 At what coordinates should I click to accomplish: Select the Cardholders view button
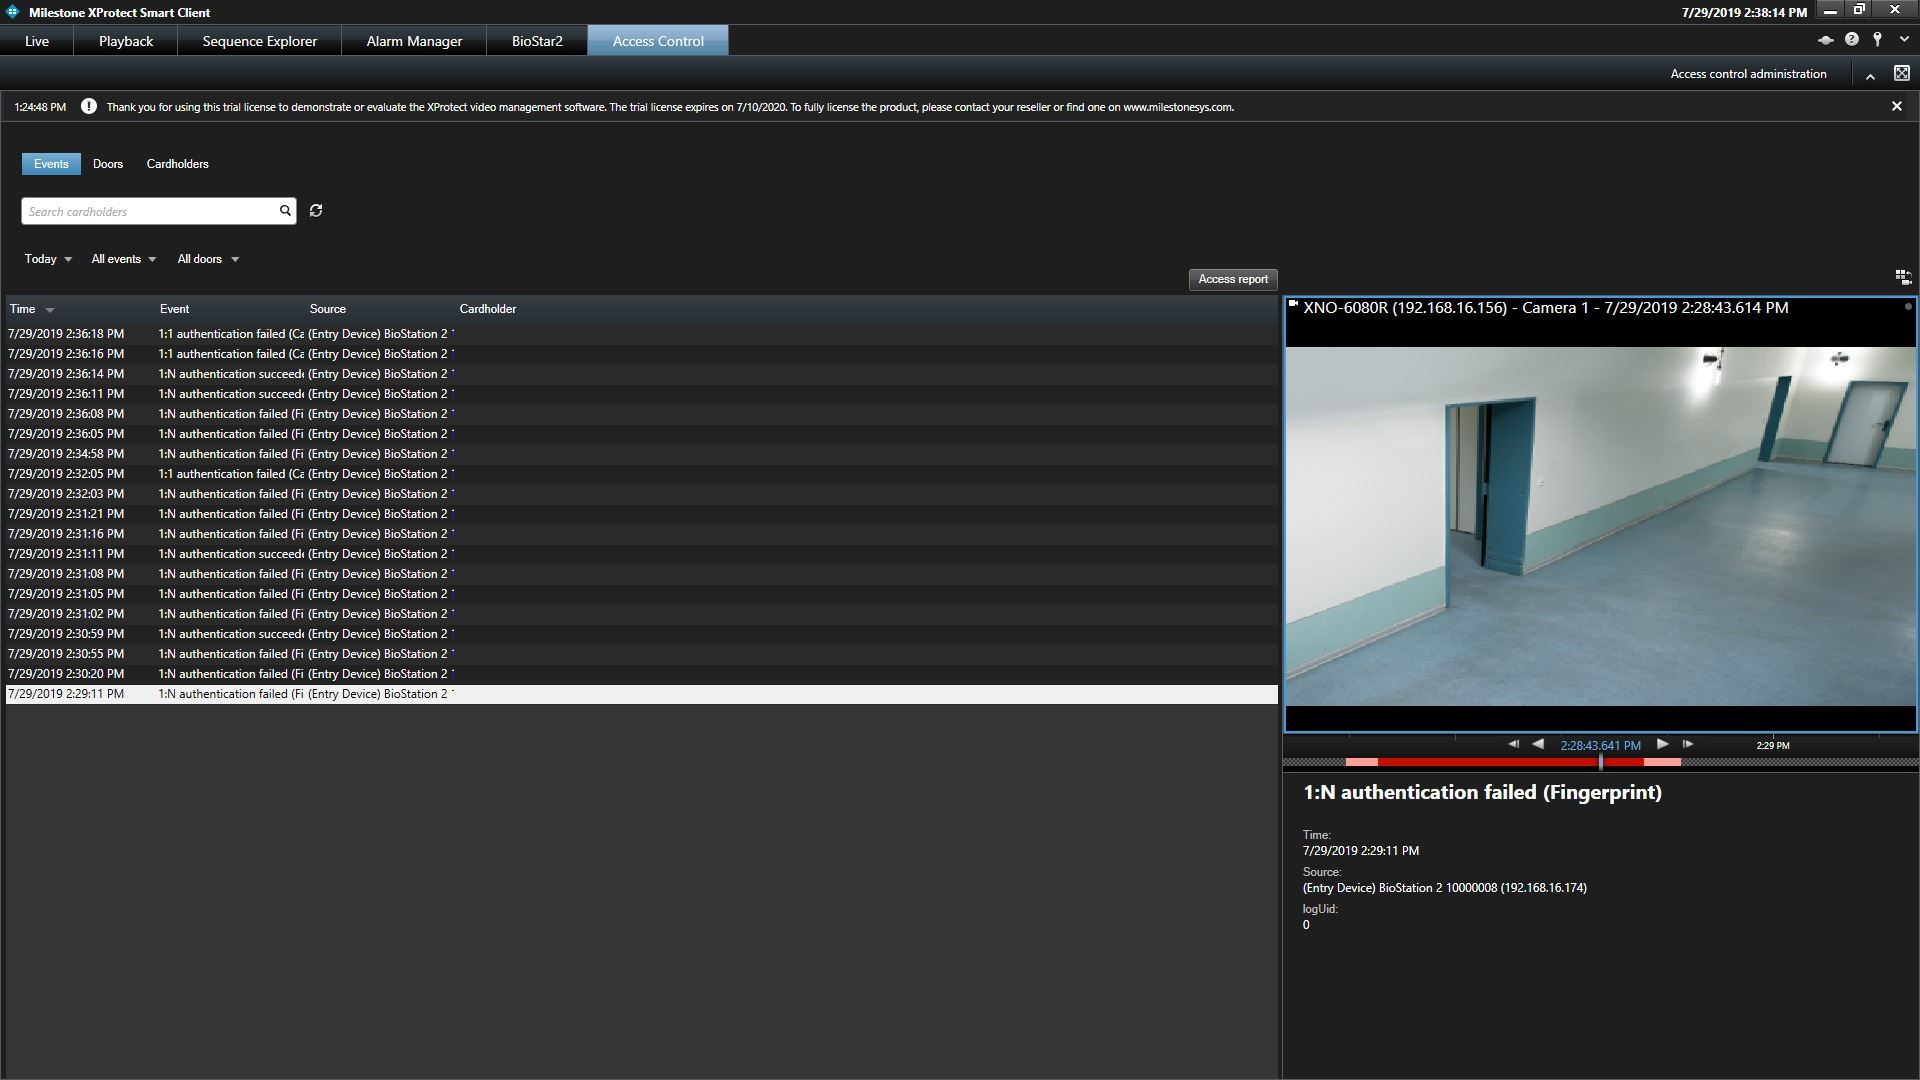pyautogui.click(x=178, y=164)
